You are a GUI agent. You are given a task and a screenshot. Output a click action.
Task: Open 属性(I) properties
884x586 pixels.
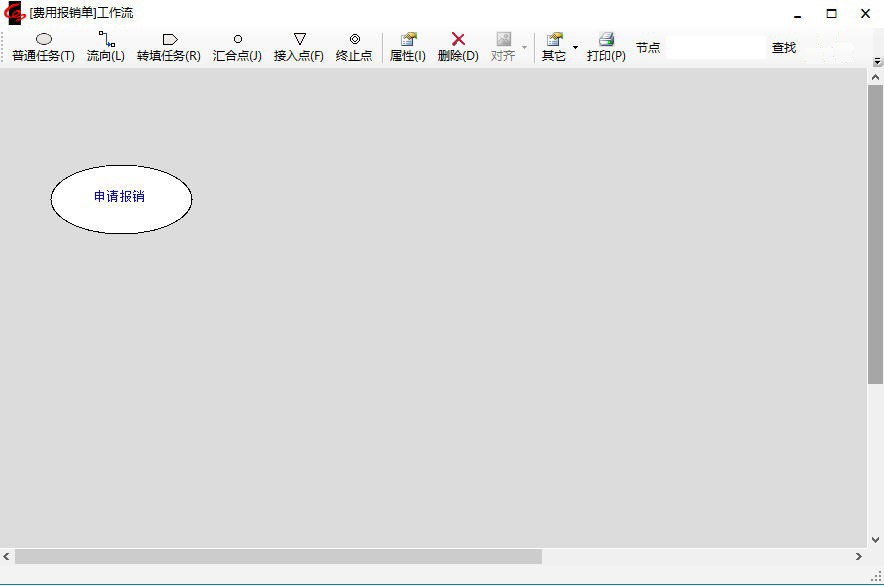click(x=407, y=47)
